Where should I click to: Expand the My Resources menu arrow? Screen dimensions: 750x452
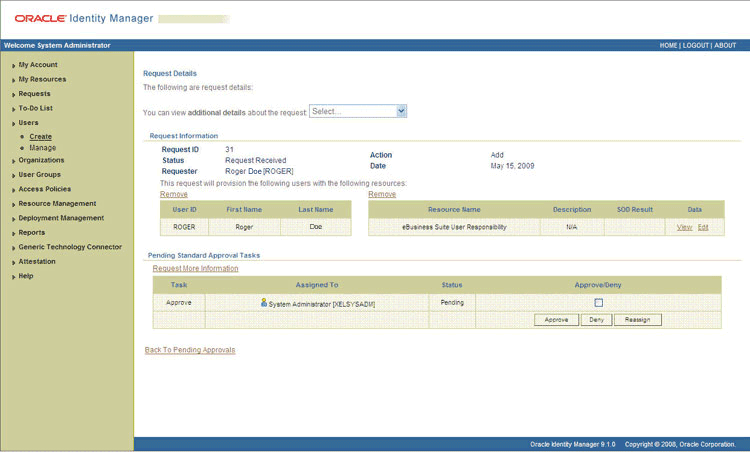13,80
